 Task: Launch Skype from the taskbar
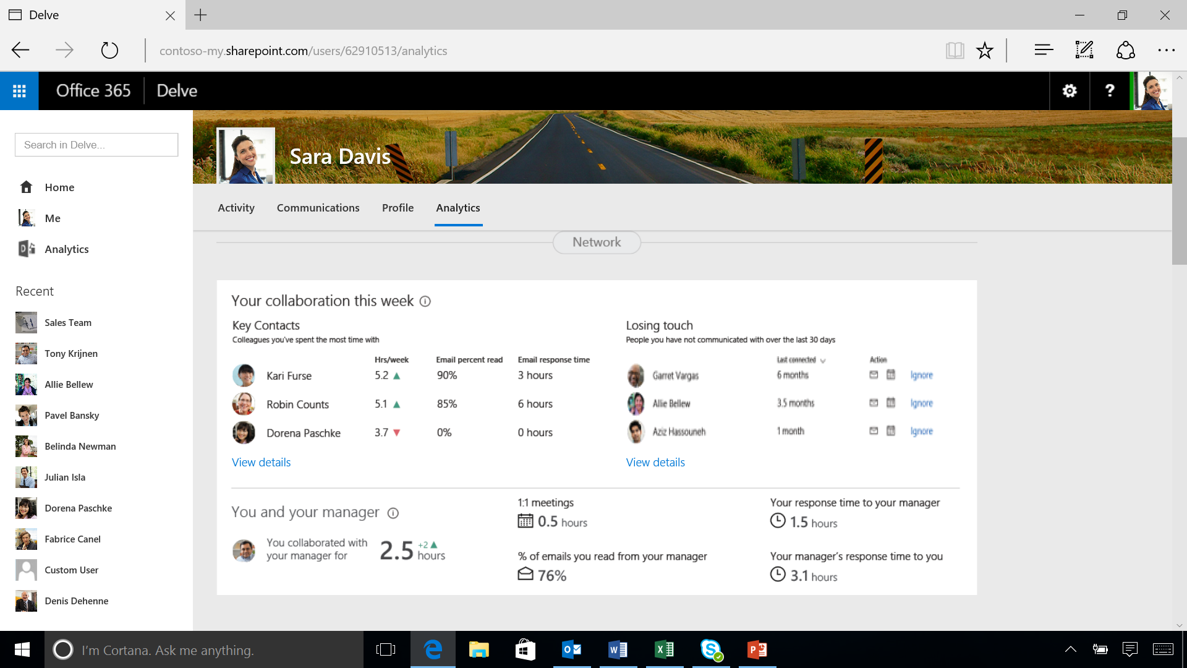coord(711,650)
